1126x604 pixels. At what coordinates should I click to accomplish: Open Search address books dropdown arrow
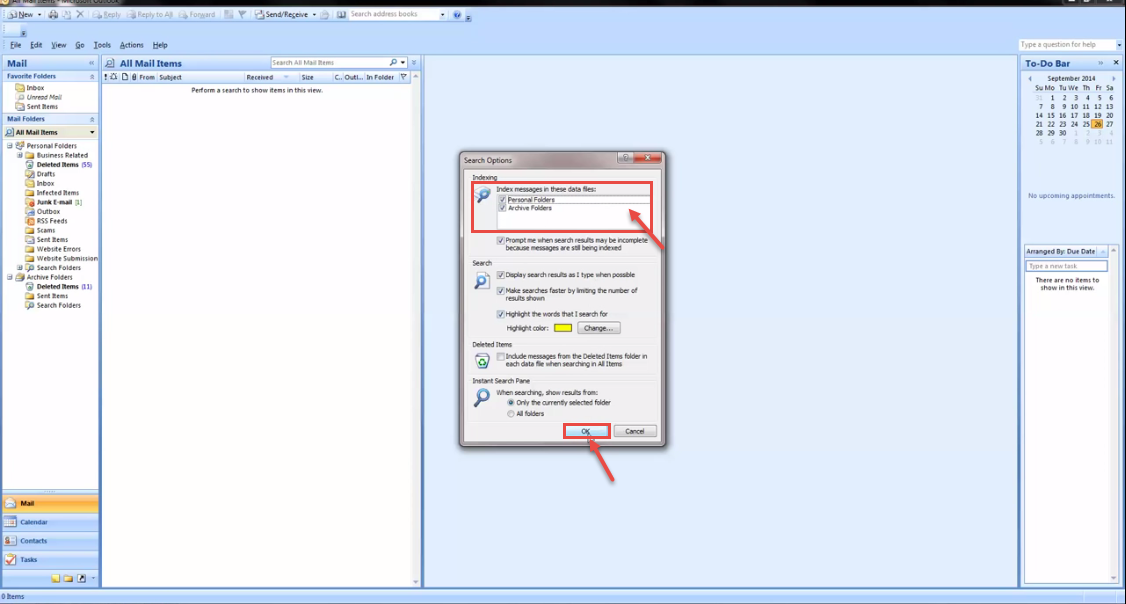coord(442,14)
